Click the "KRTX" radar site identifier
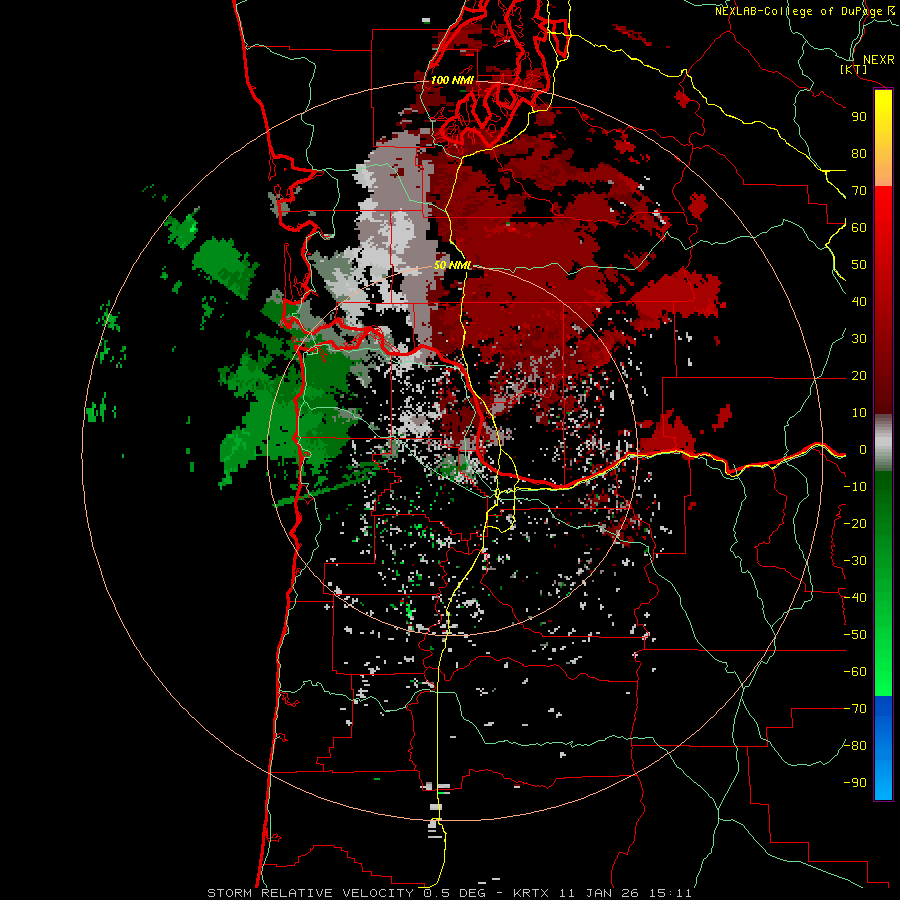 (x=531, y=893)
